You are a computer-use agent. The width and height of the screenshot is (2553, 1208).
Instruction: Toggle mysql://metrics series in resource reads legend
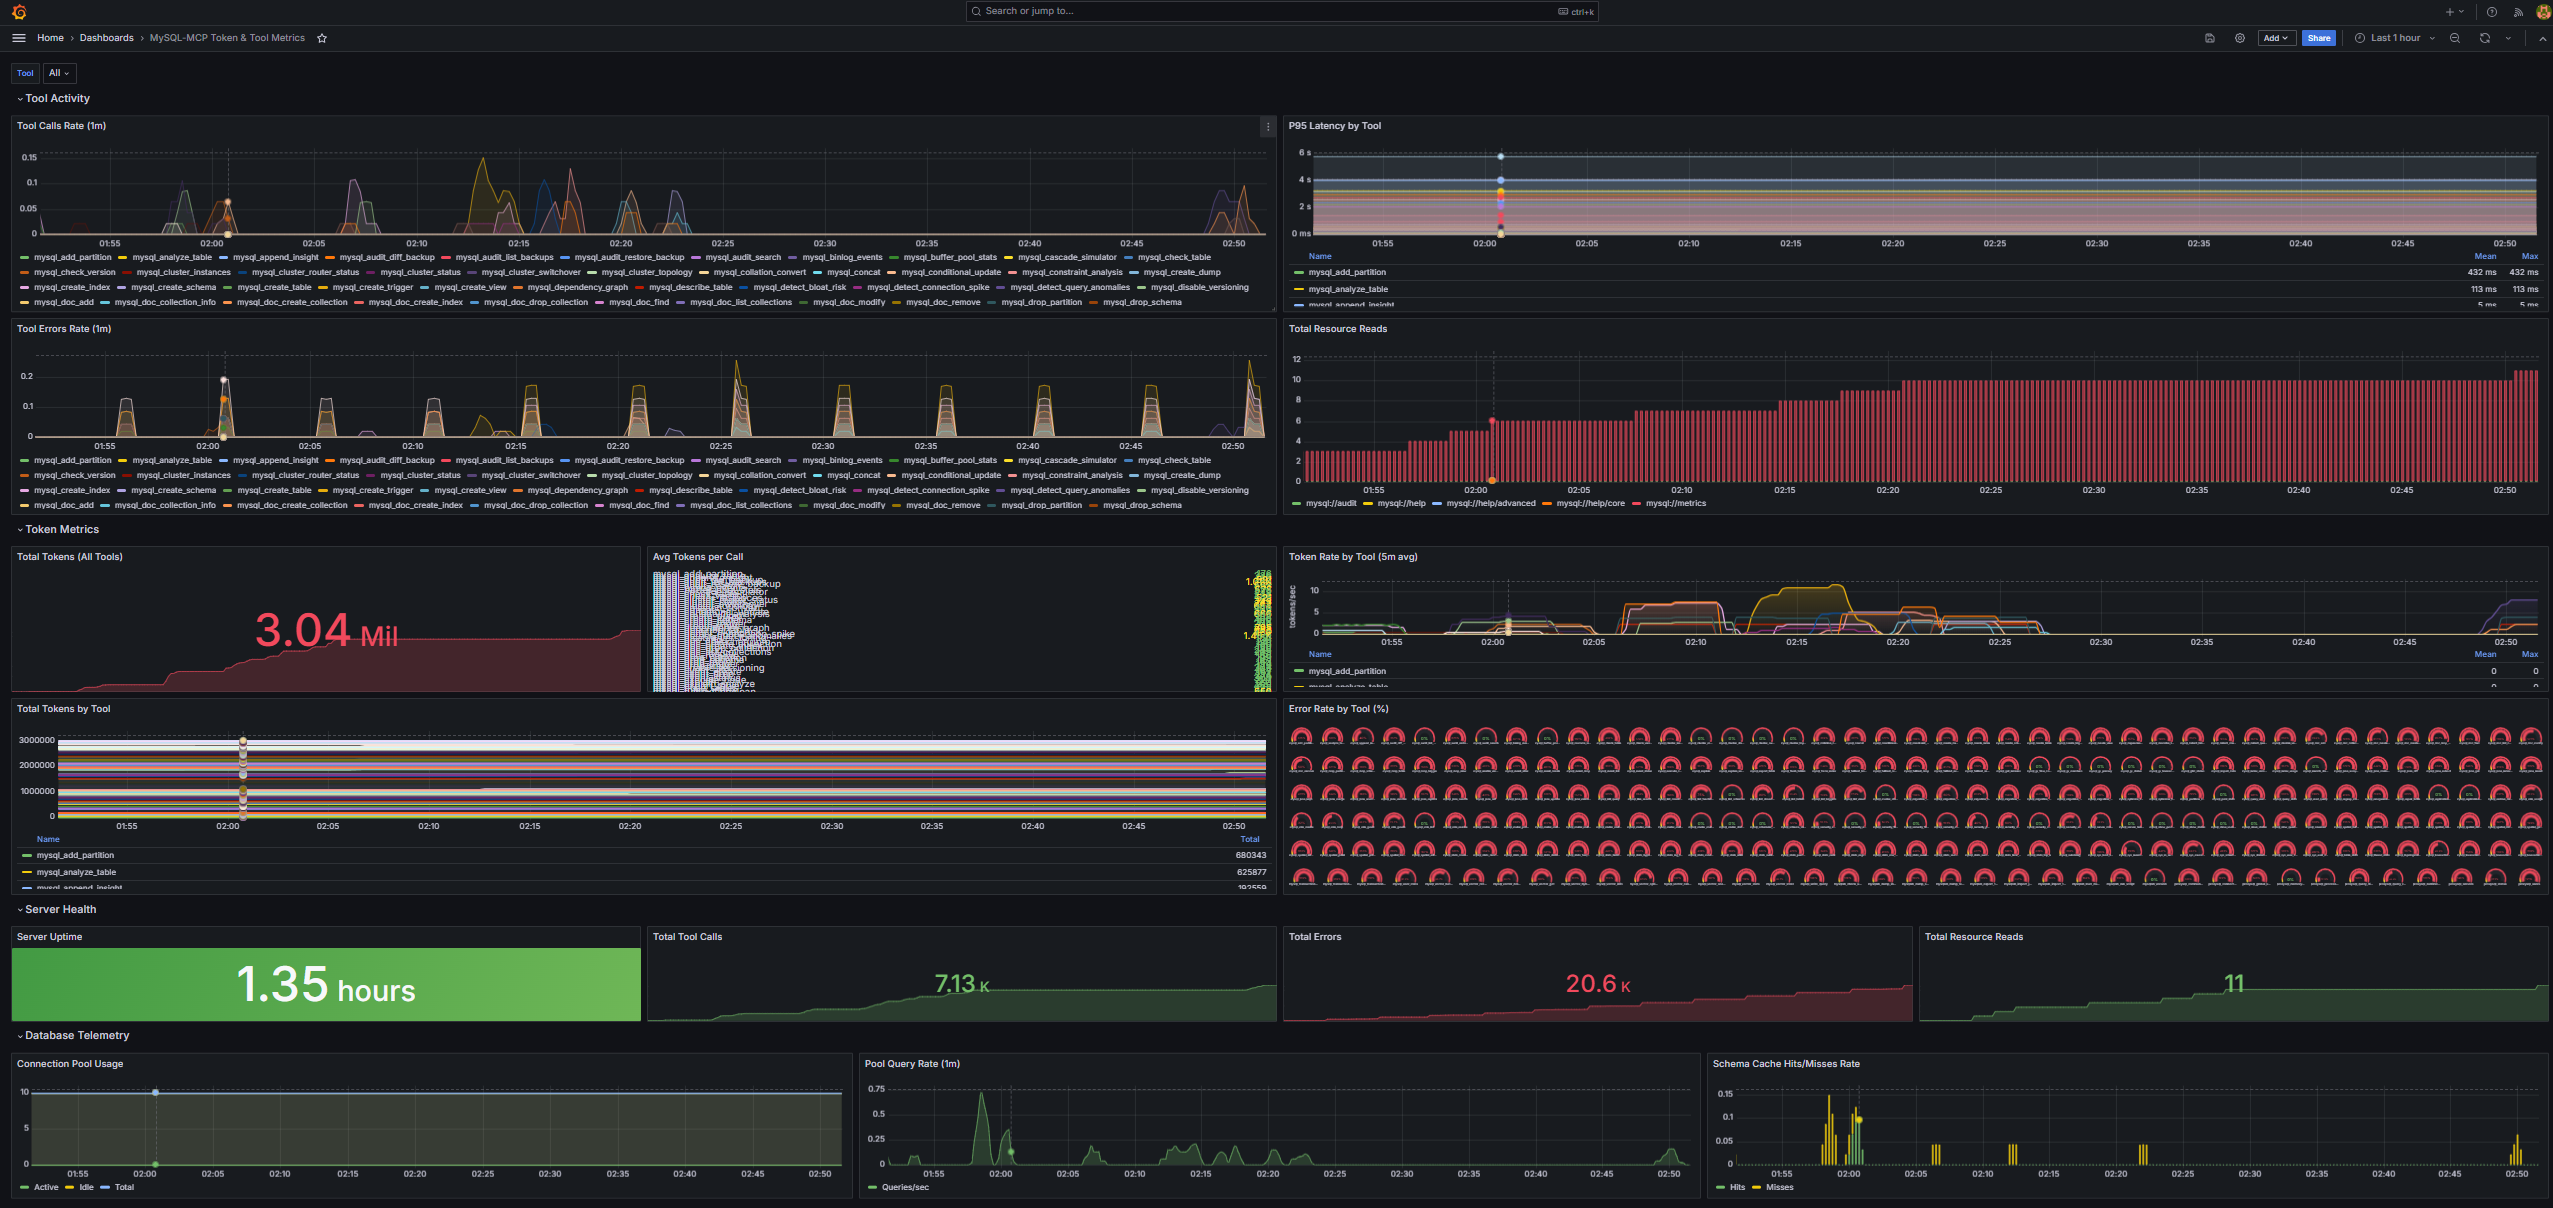(x=1676, y=503)
